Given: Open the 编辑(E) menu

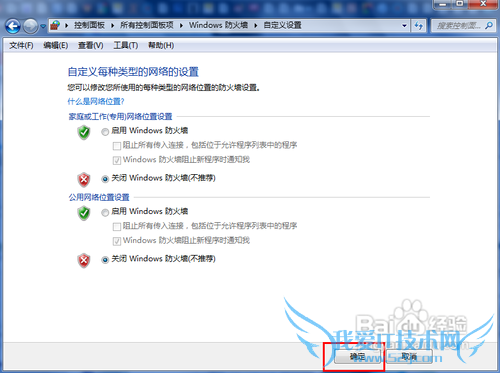Looking at the screenshot, I should click(56, 45).
